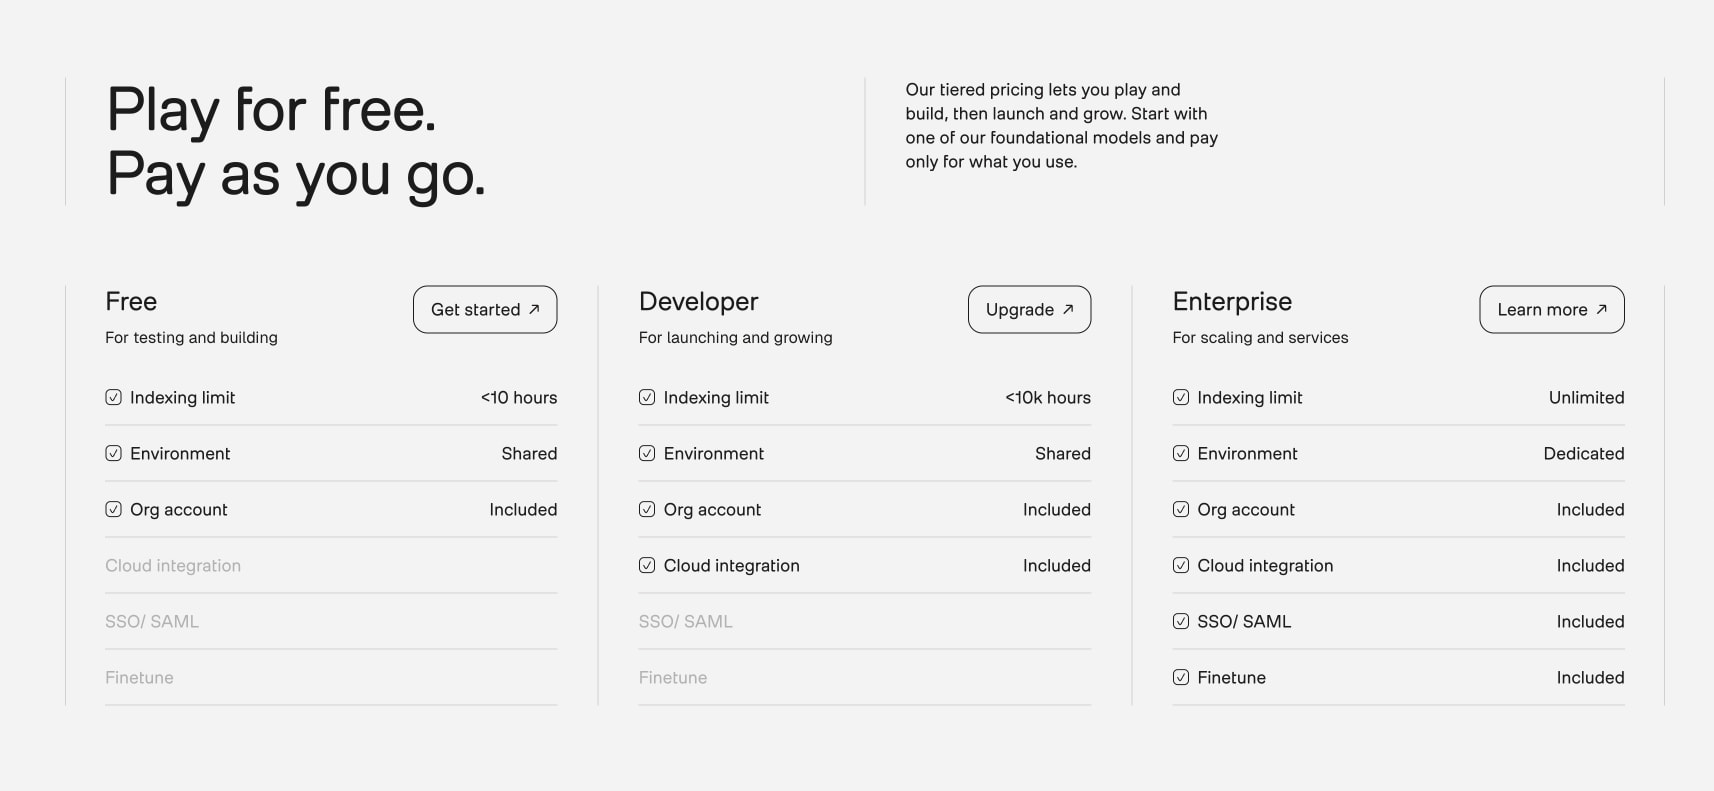Viewport: 1714px width, 791px height.
Task: Click Free plan Org account checkmark
Action: click(113, 509)
